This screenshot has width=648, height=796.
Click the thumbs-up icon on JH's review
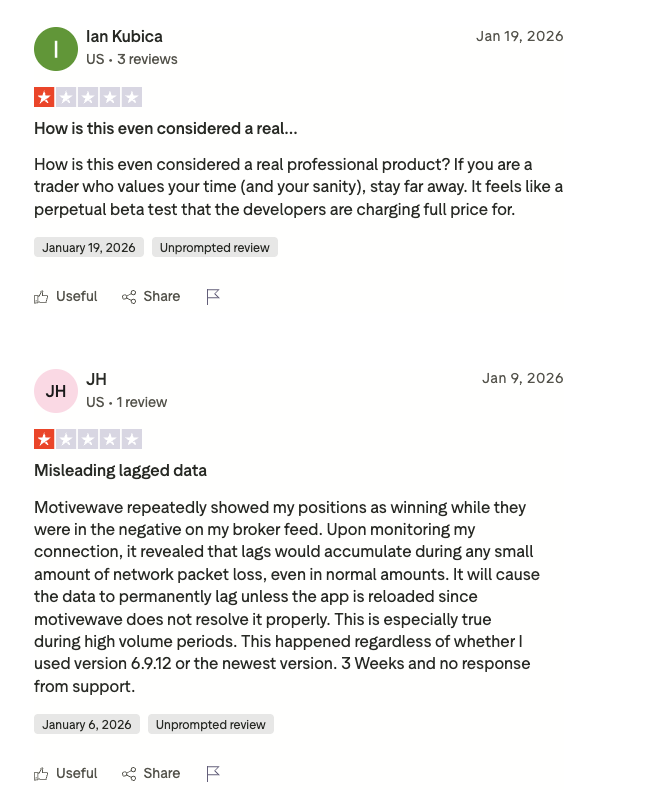[x=41, y=774]
